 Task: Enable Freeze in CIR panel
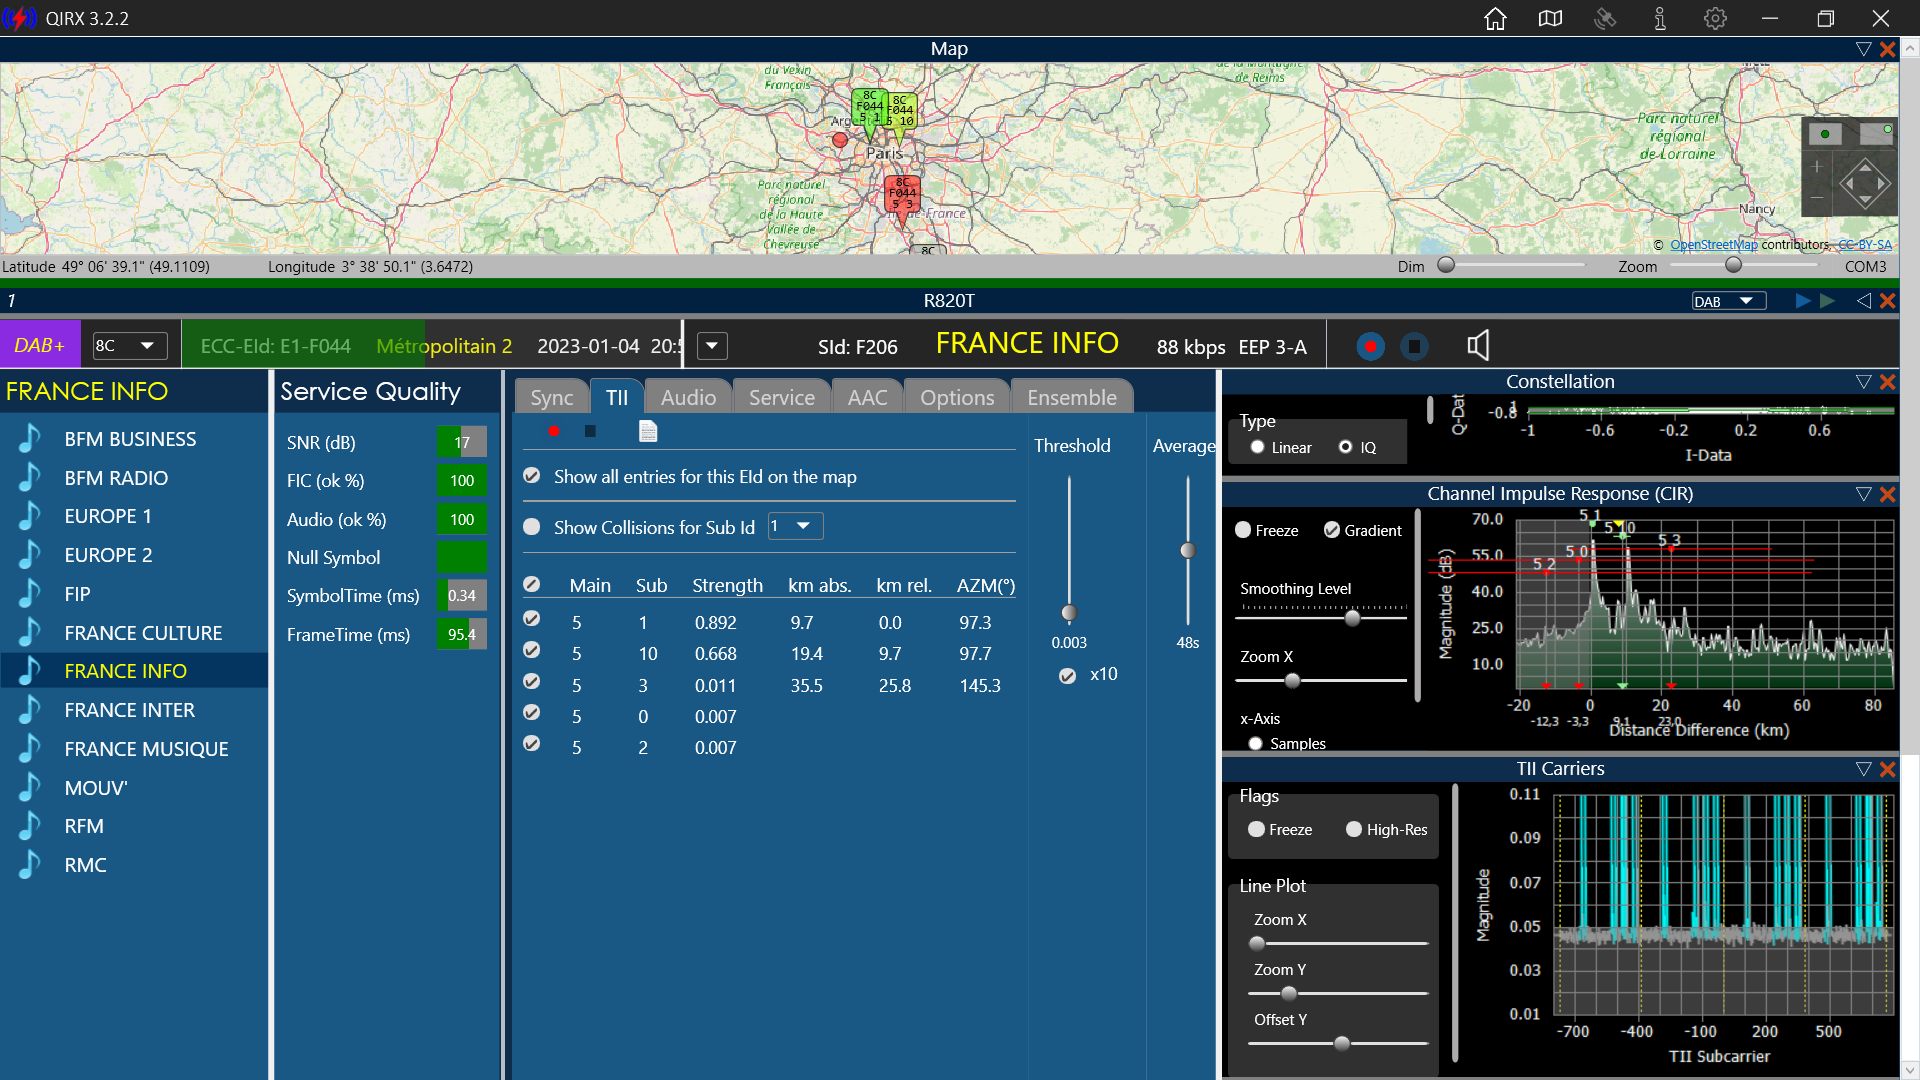[1243, 530]
